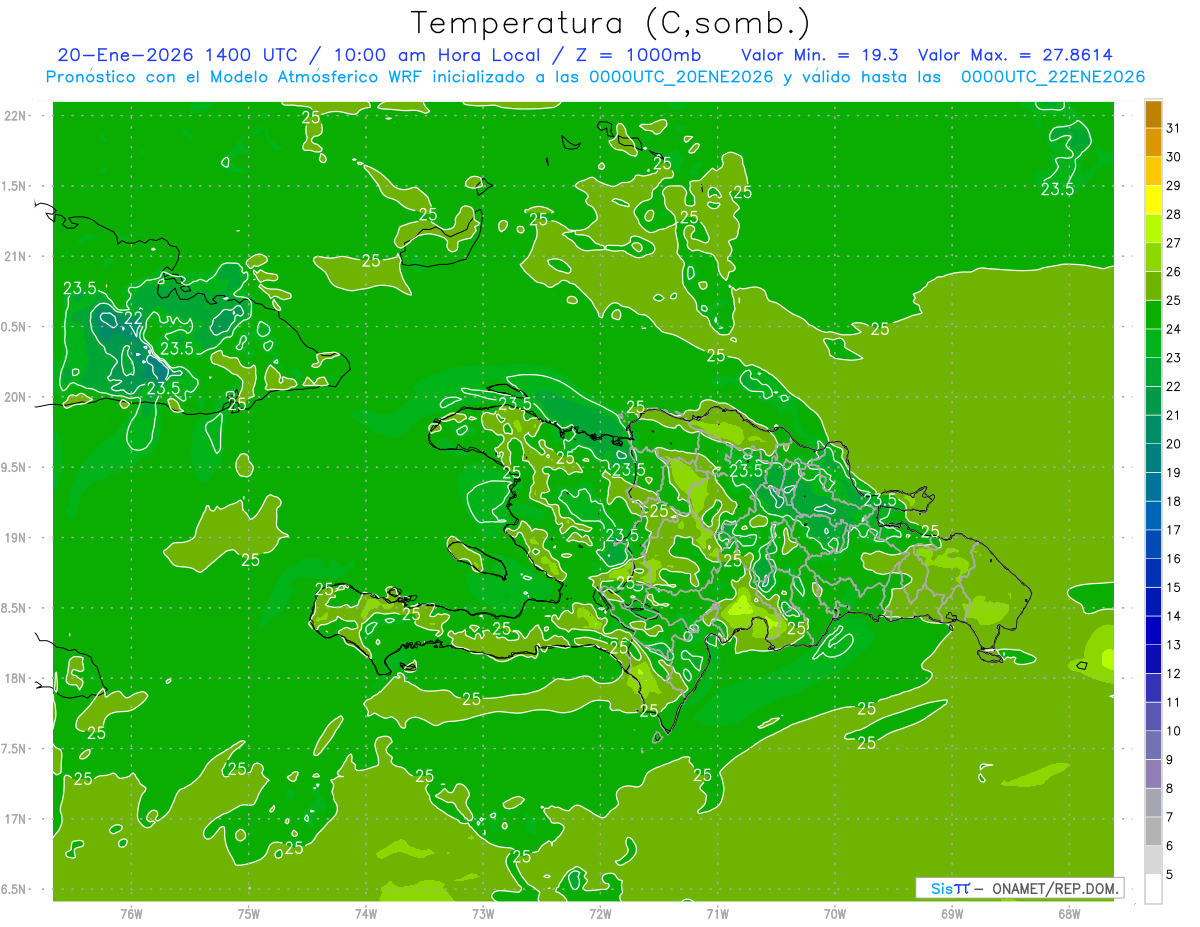Click the 72W longitude axis label
The height and width of the screenshot is (927, 1200).
600,914
